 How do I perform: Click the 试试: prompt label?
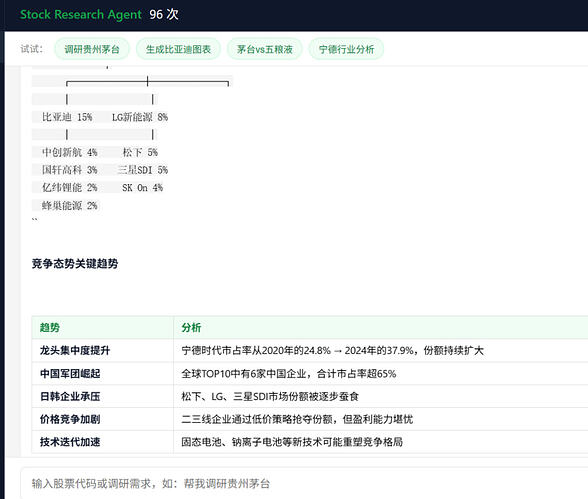32,49
